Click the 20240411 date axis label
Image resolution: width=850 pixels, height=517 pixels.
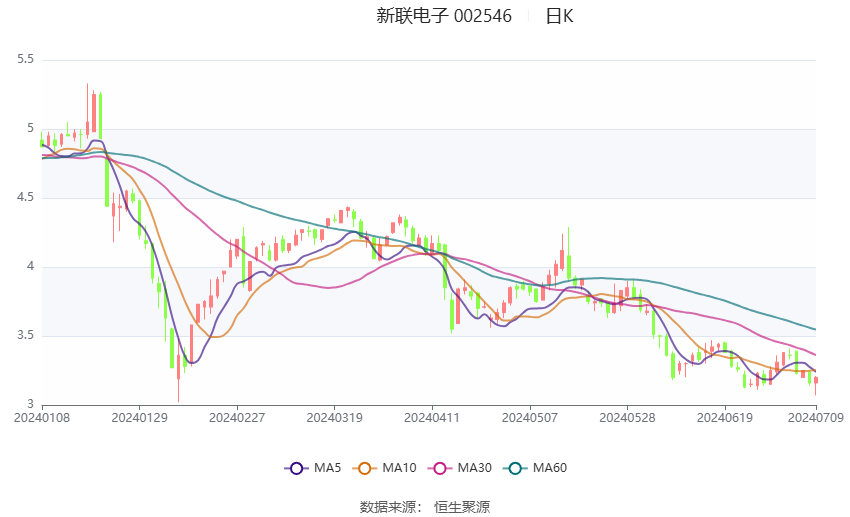[x=432, y=418]
